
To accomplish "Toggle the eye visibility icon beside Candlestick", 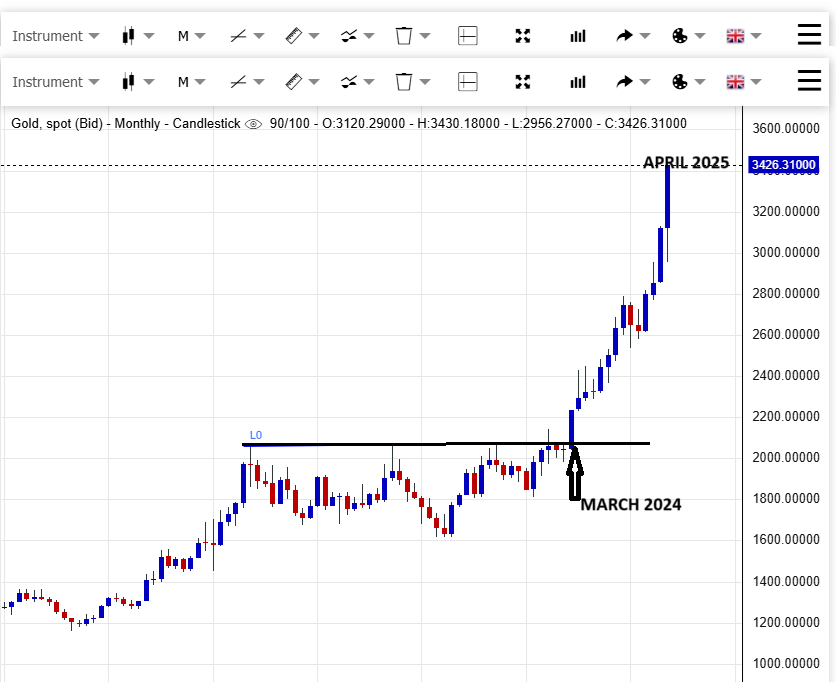I will click(253, 124).
